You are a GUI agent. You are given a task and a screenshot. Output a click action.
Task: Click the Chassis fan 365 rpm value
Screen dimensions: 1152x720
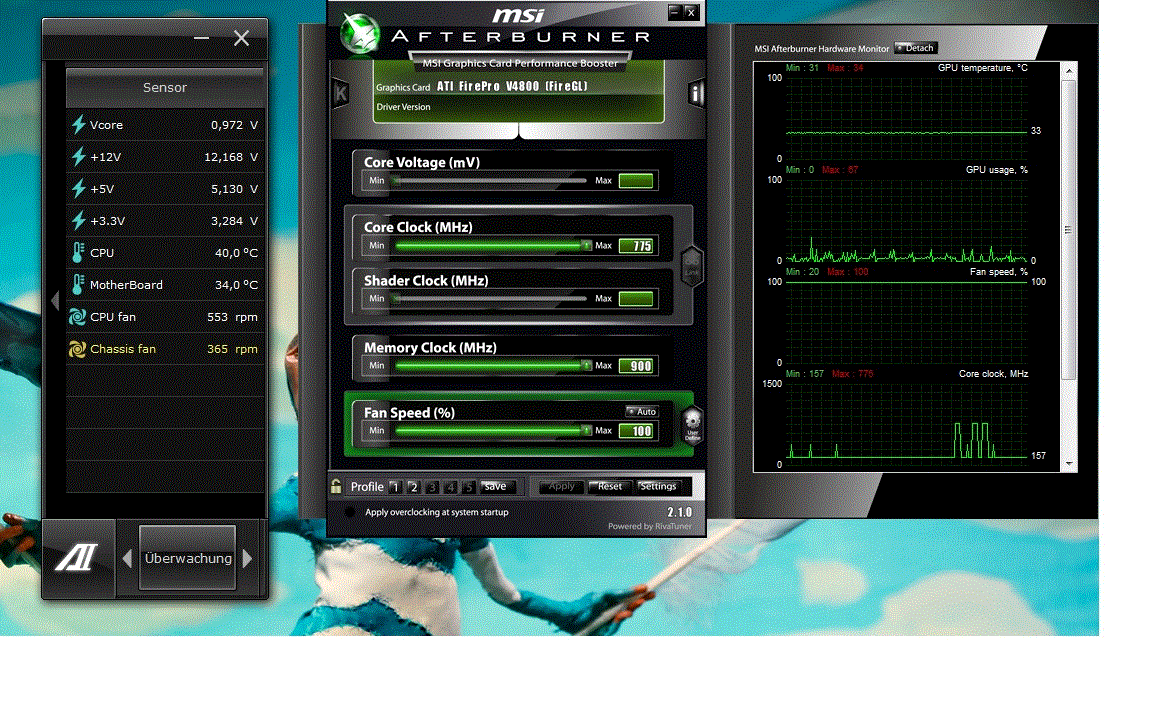[x=232, y=349]
